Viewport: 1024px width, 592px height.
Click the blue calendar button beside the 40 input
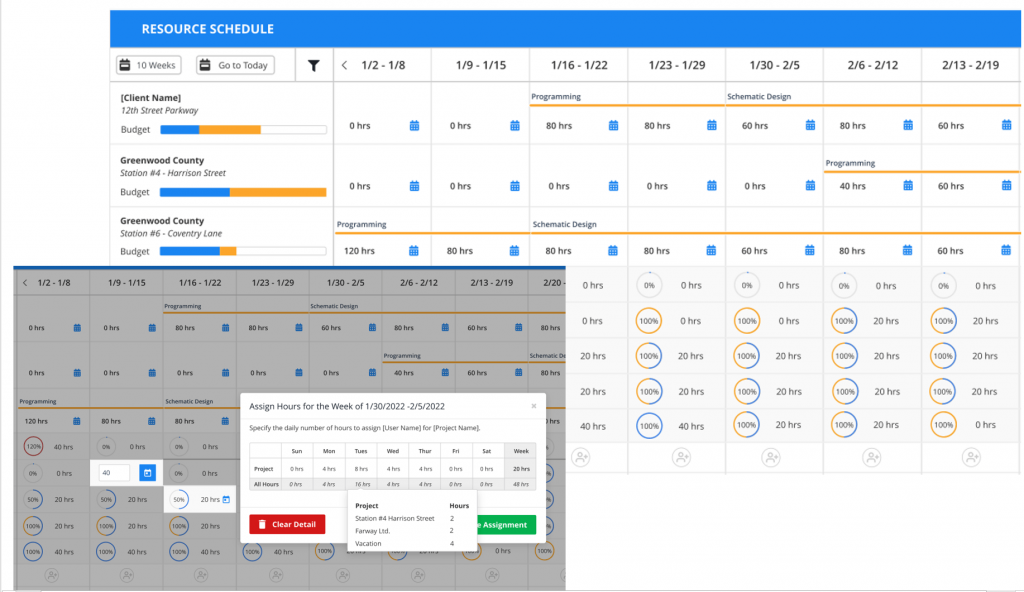(148, 472)
